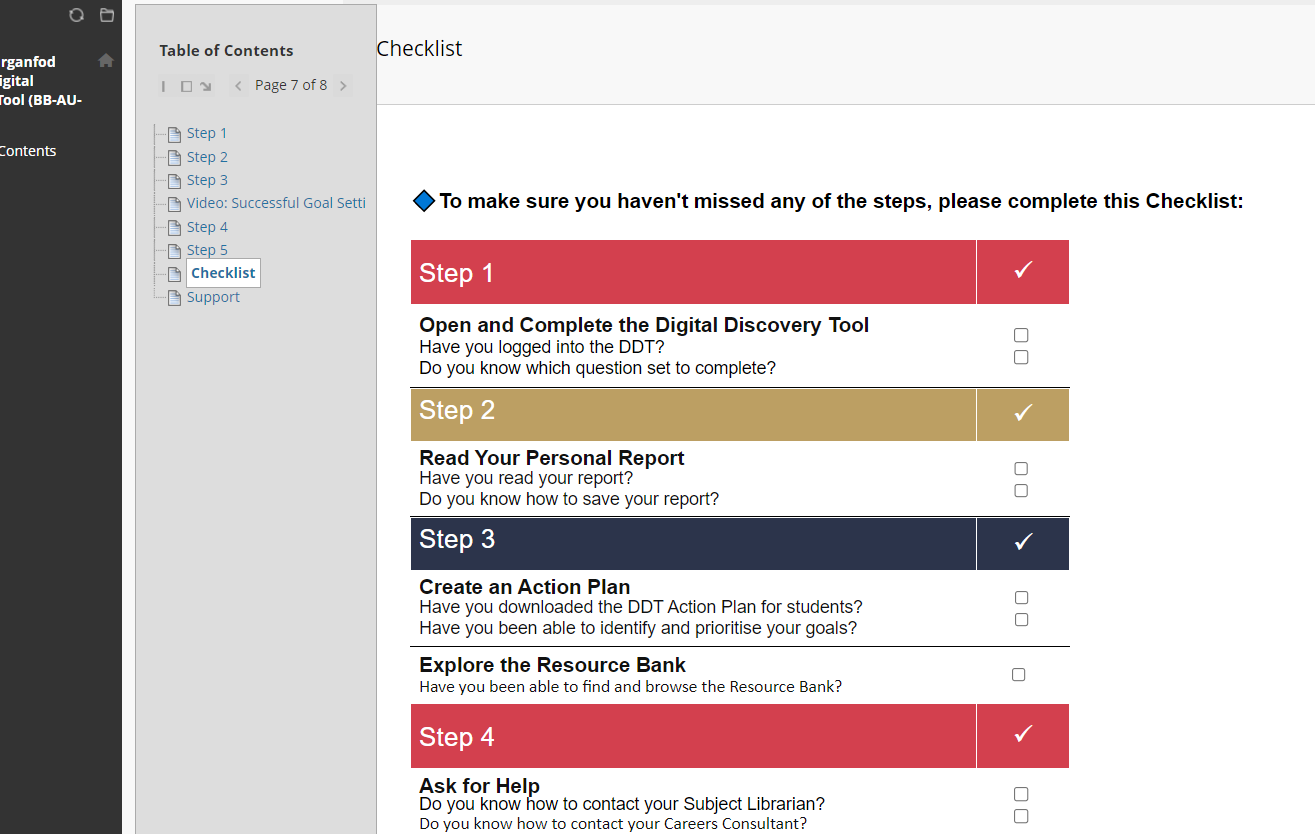
Task: Check 'Do you know how to save your report?'
Action: pyautogui.click(x=1021, y=490)
